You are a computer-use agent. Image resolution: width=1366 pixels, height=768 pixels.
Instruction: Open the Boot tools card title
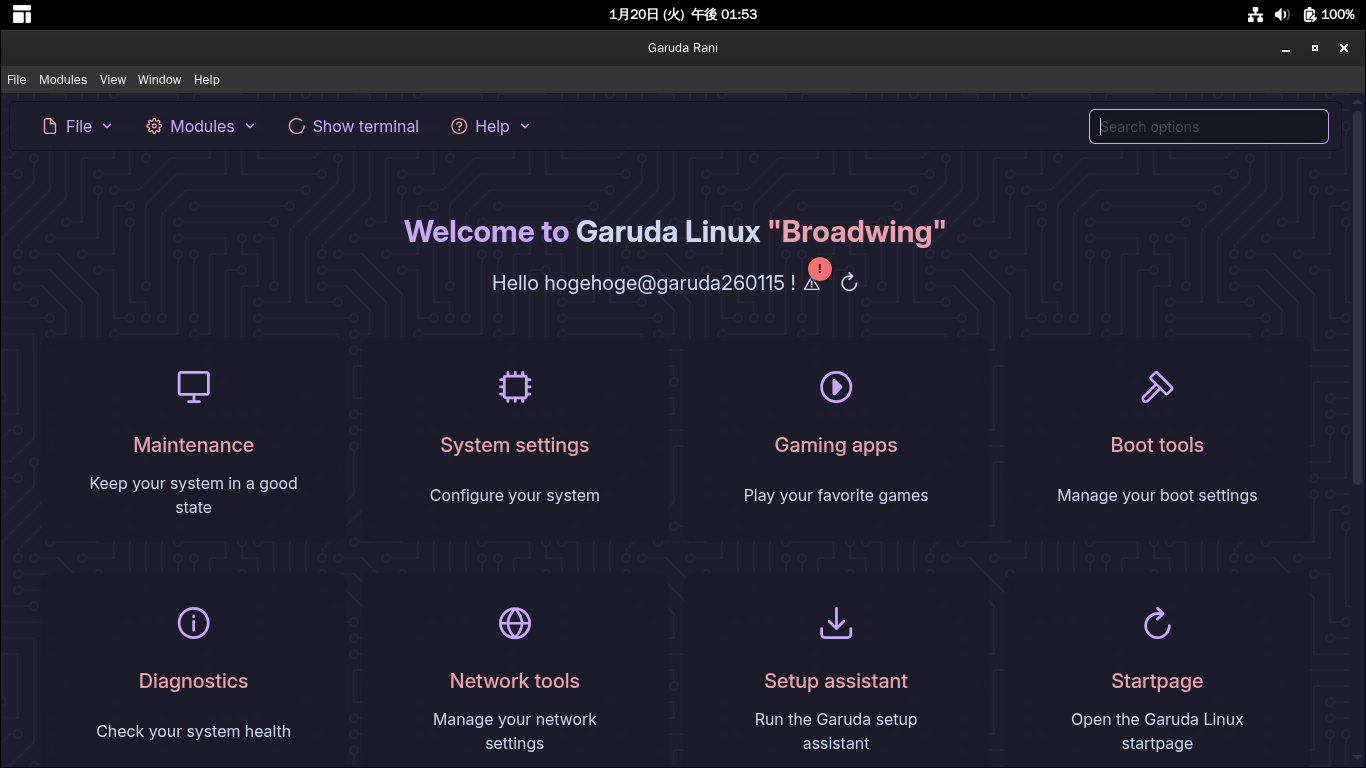[x=1157, y=445]
